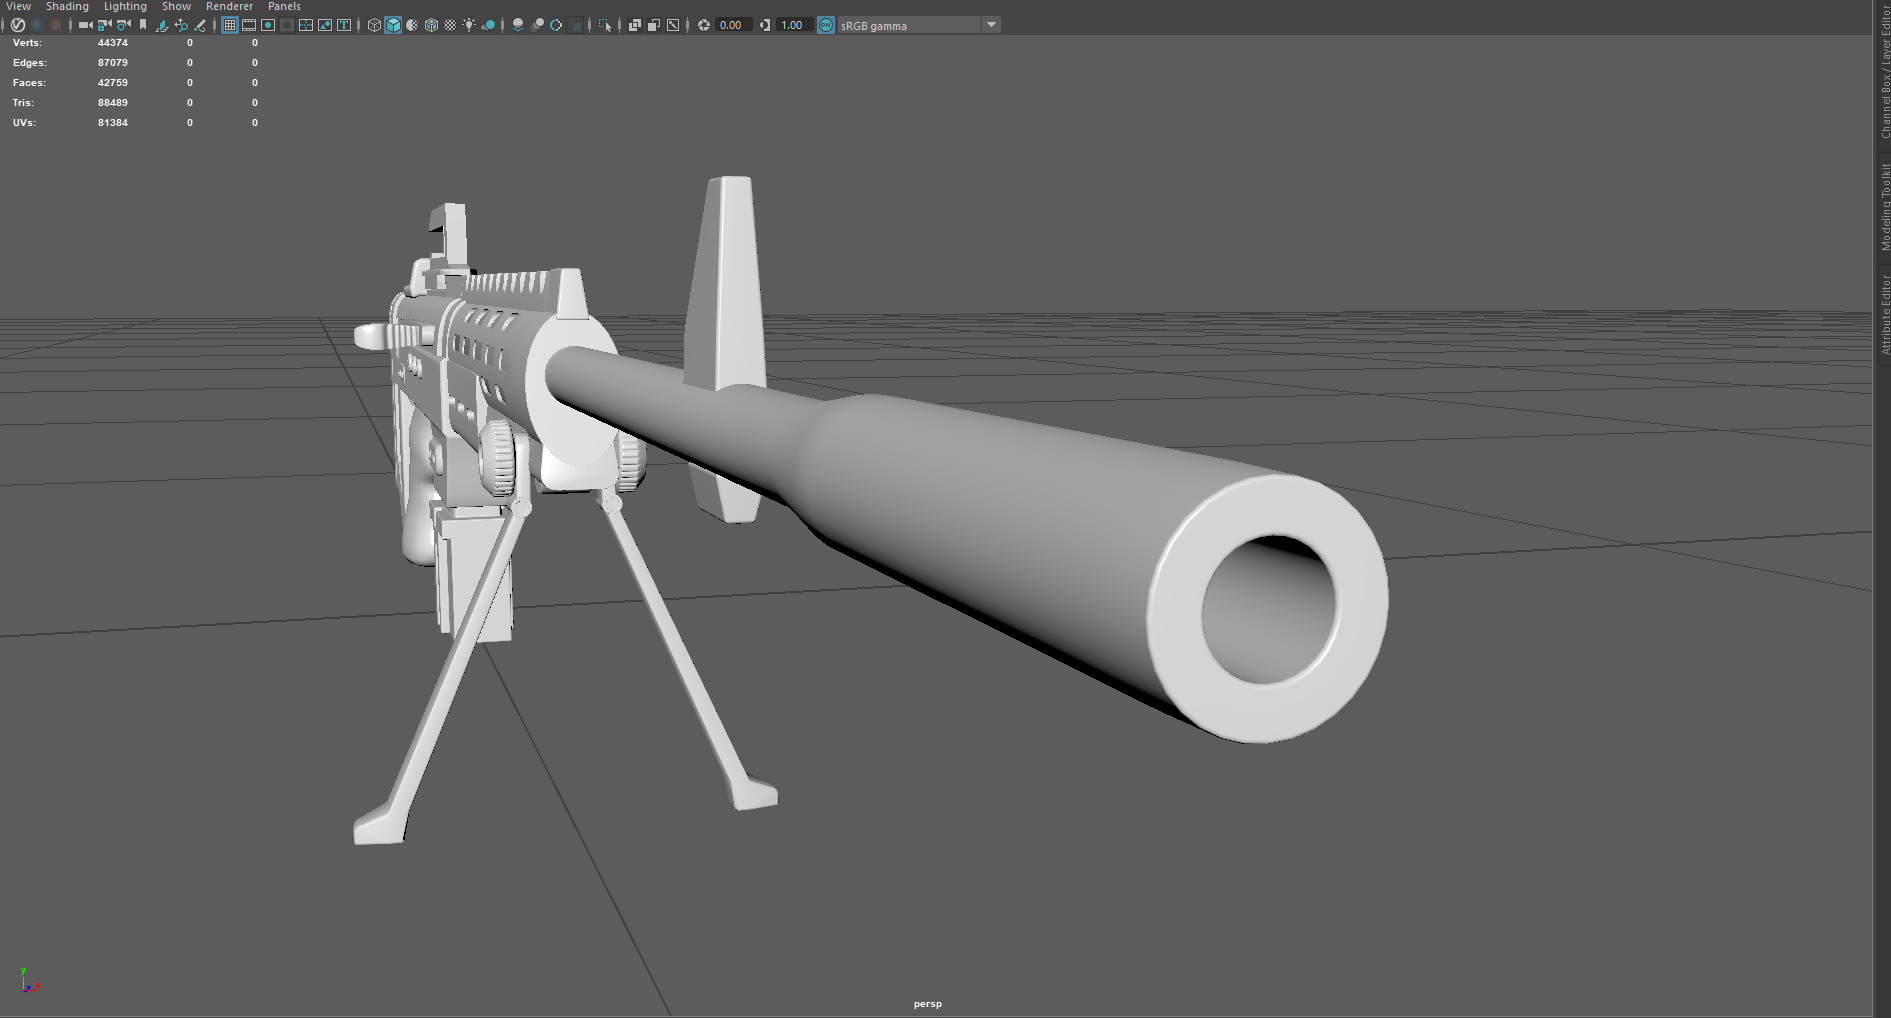The width and height of the screenshot is (1891, 1018).
Task: Open the Show menu
Action: coord(176,6)
